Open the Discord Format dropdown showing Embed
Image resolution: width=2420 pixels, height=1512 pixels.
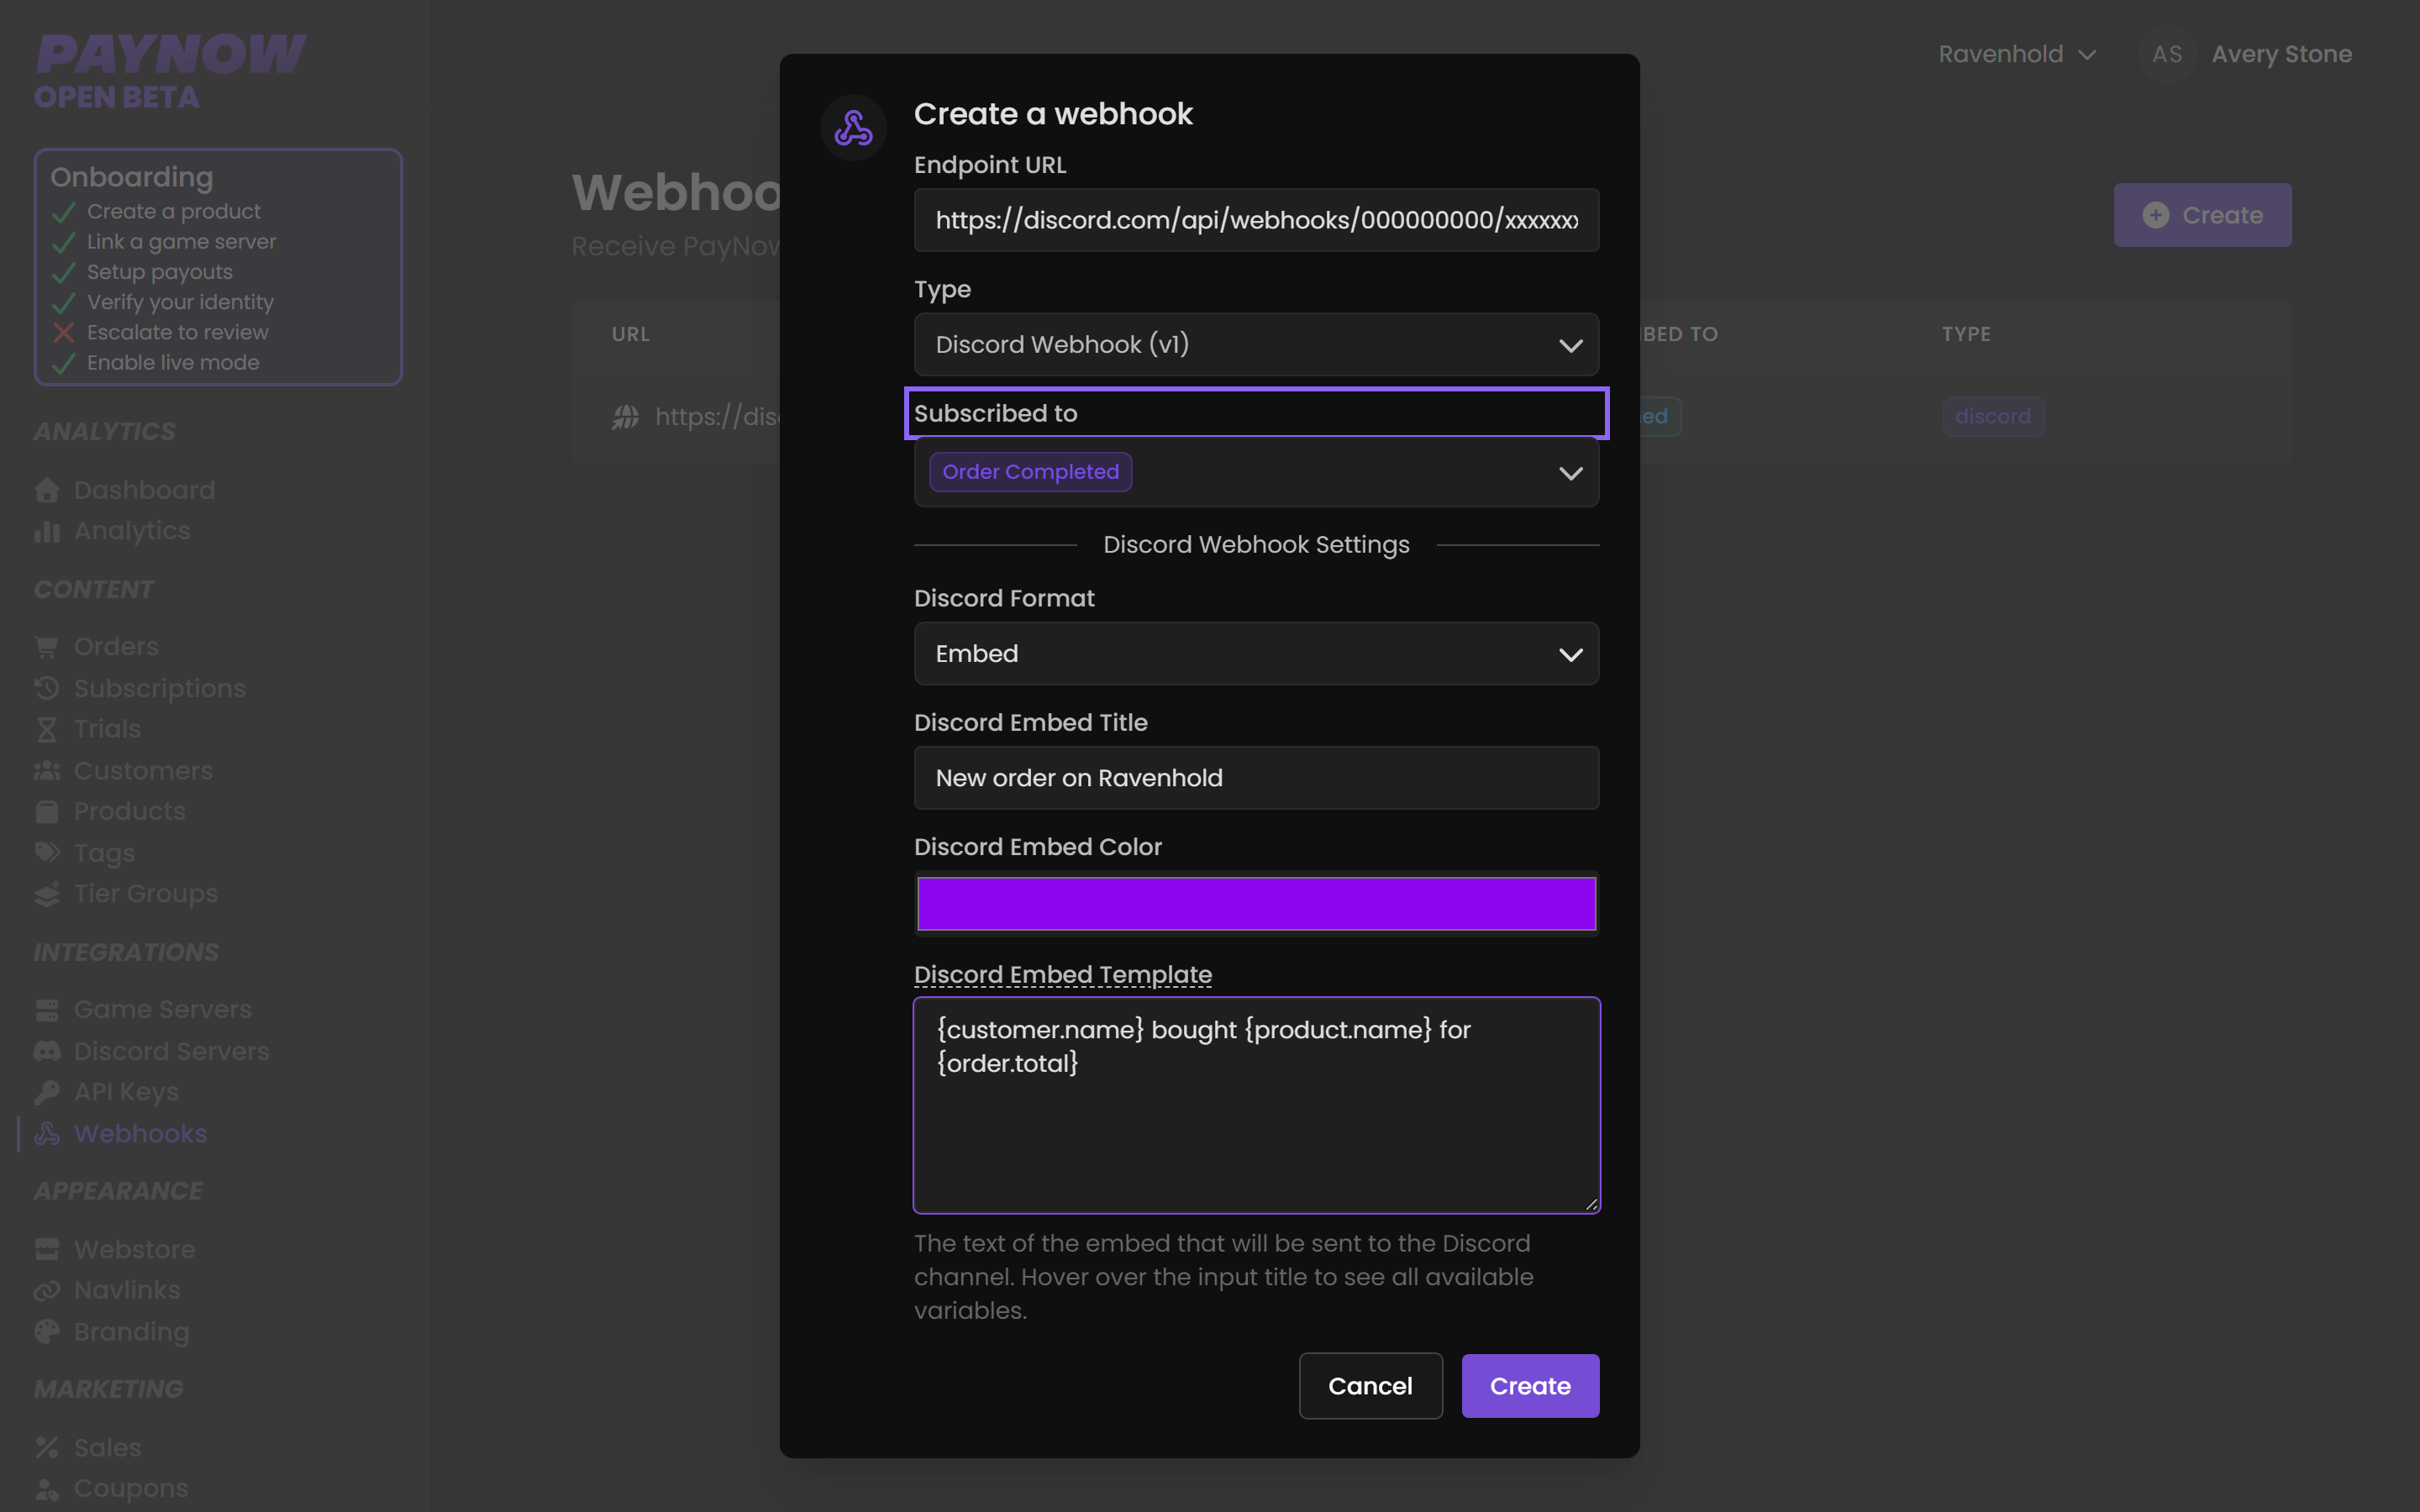coord(1256,654)
